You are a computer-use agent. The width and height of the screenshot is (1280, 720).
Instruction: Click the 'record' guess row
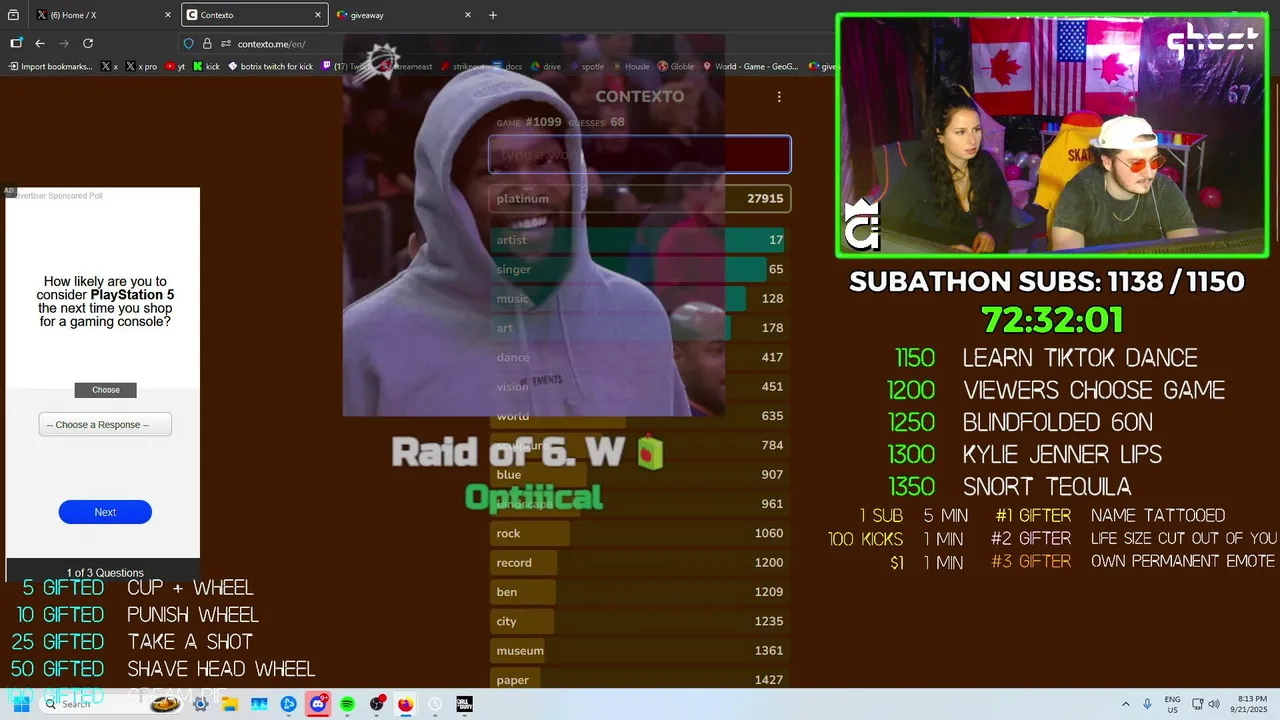[x=640, y=562]
